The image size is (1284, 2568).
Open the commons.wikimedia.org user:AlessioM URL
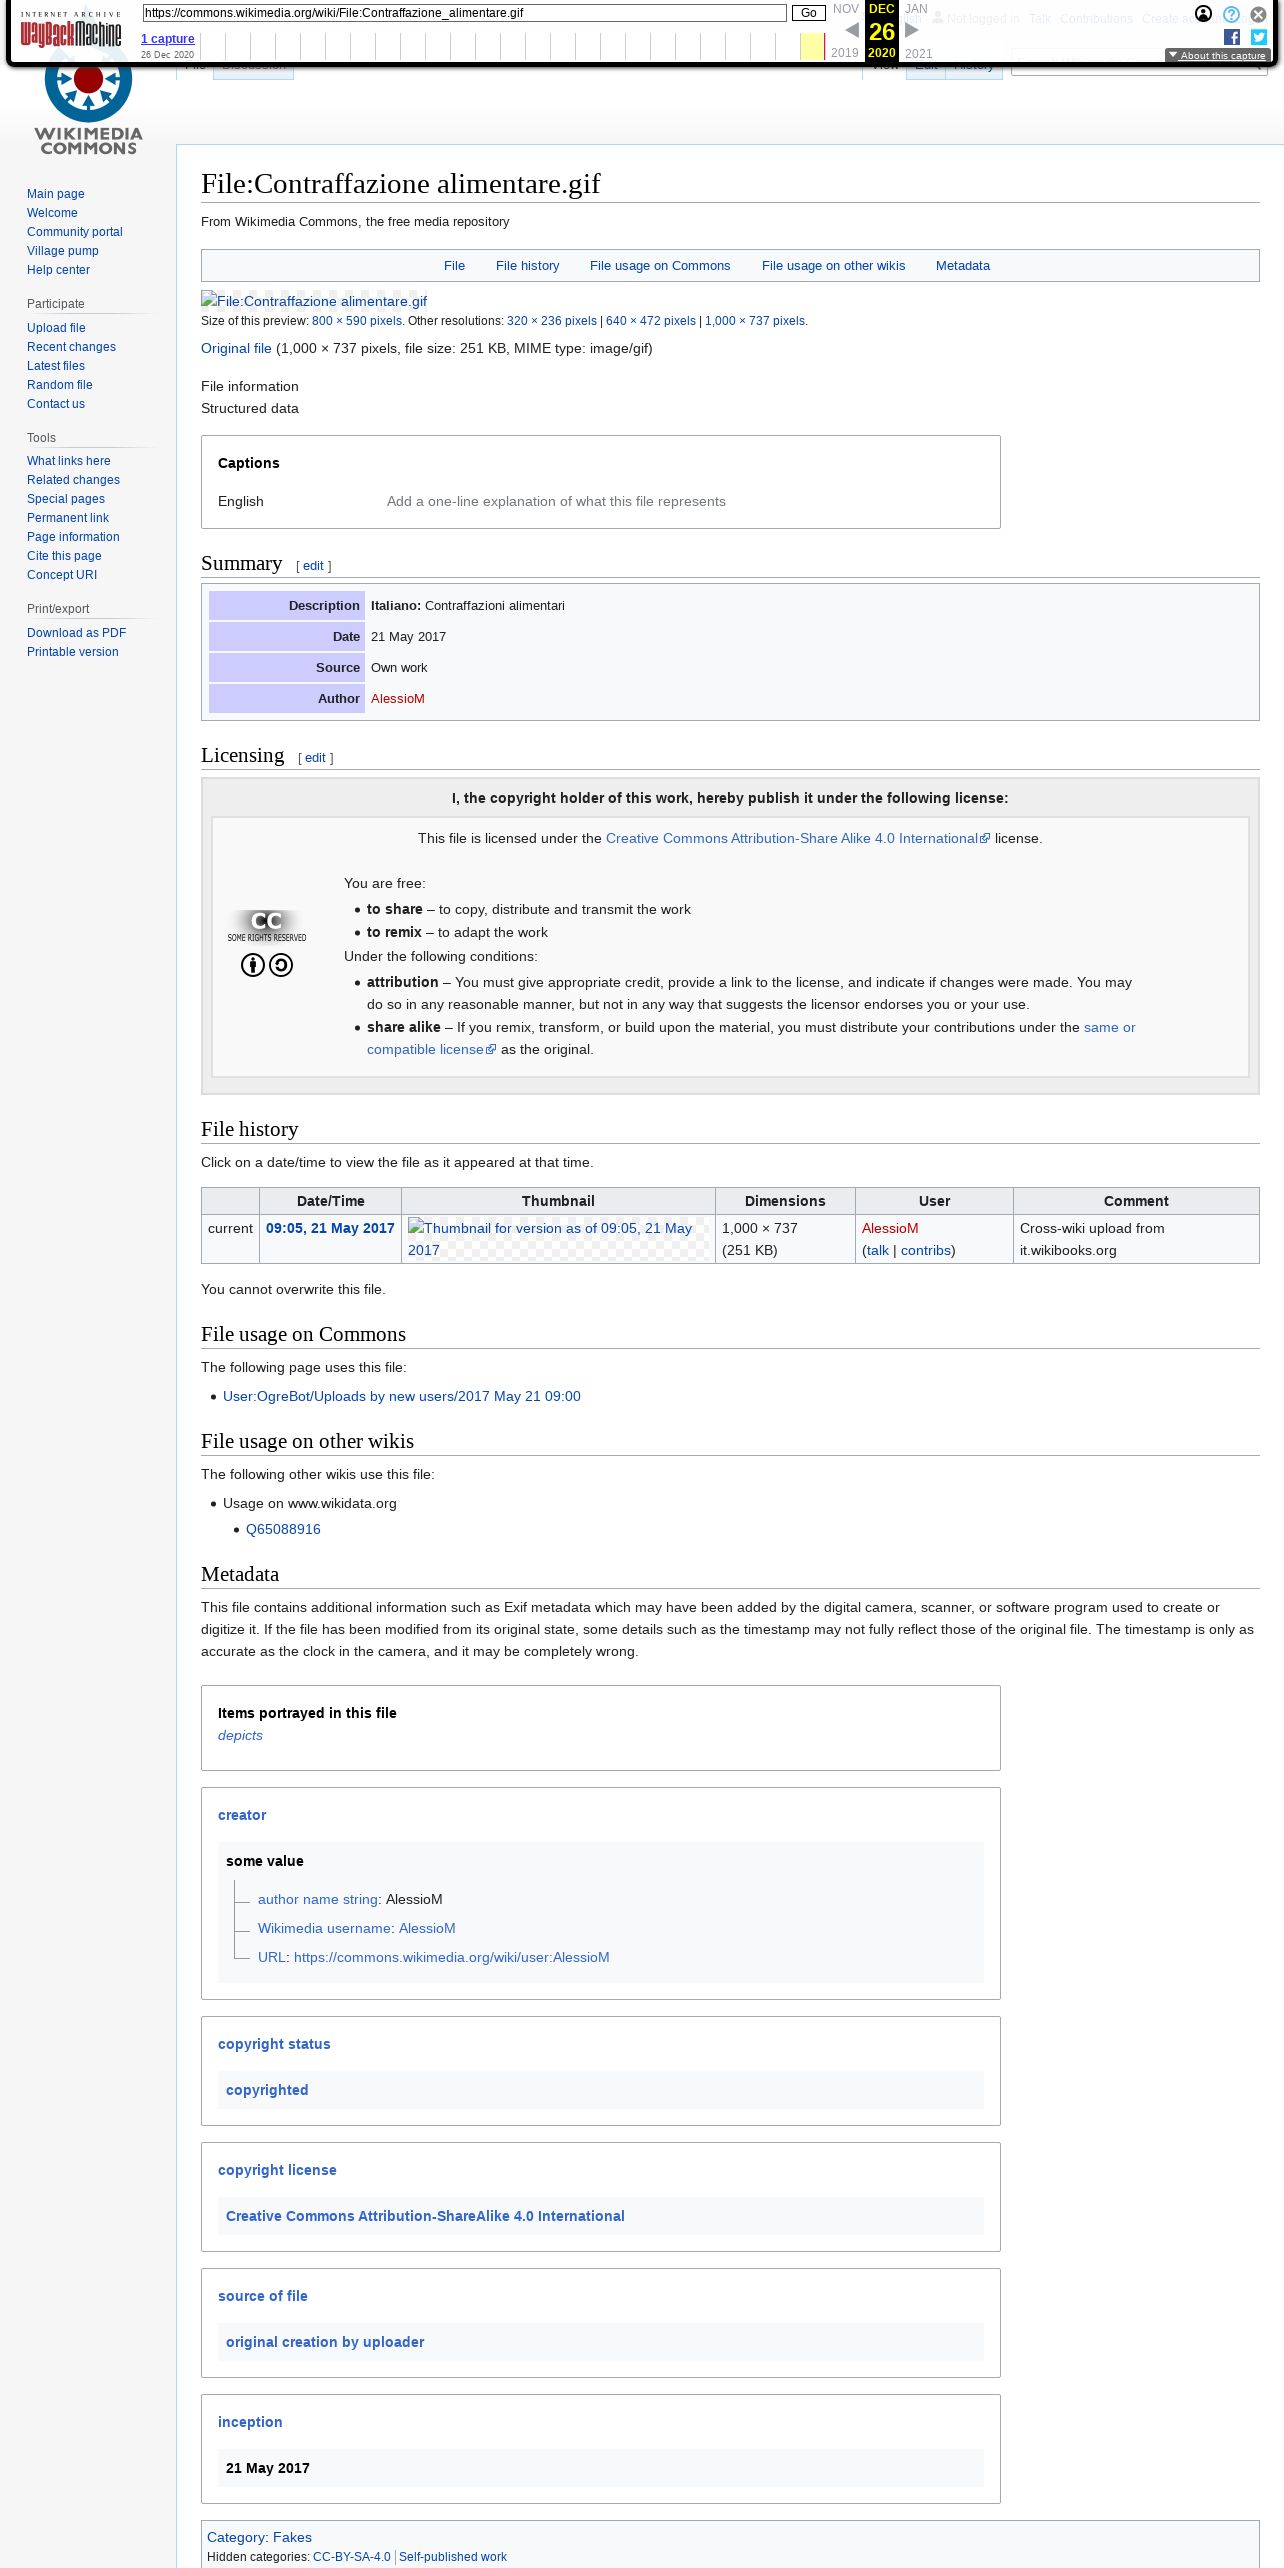coord(451,1958)
